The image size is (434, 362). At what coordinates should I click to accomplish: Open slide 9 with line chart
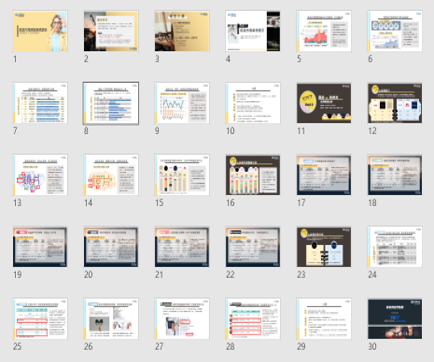[x=182, y=103]
